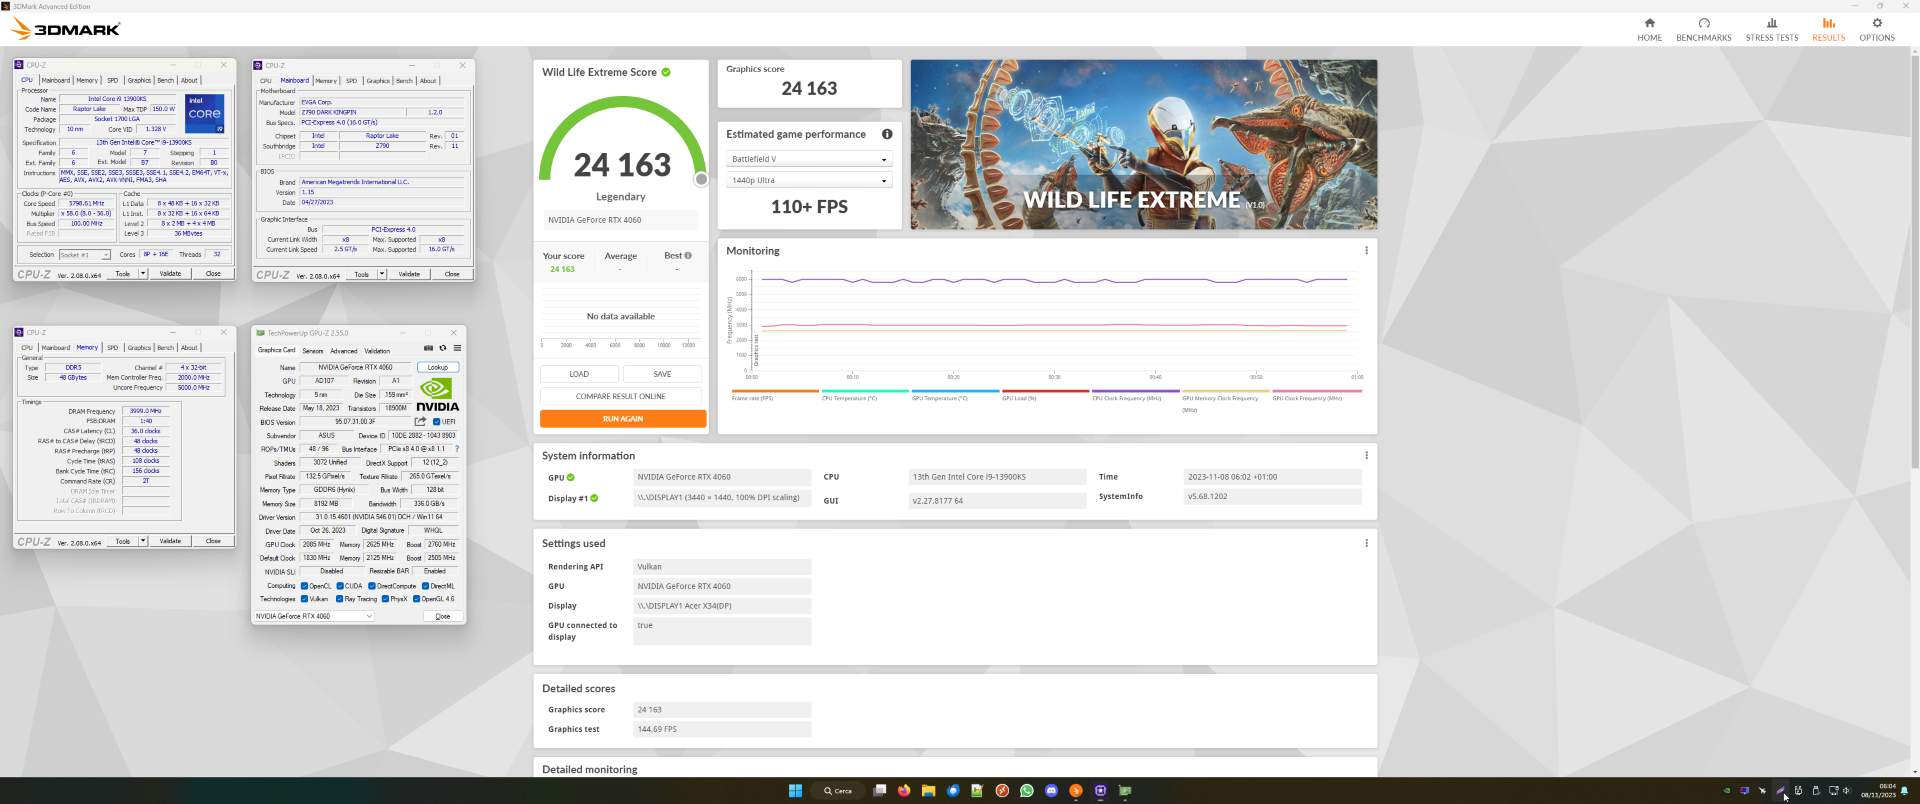The width and height of the screenshot is (1920, 804).
Task: Expand Tools arrow in CPU-Z Memory window
Action: (x=143, y=541)
